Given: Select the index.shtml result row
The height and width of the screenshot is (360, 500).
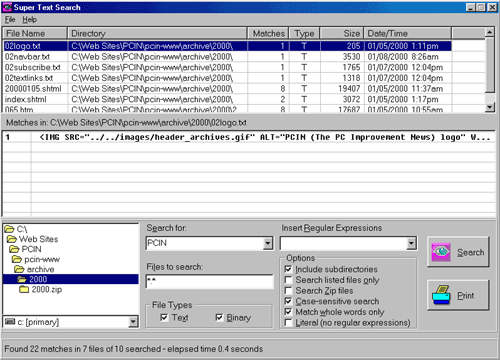Looking at the screenshot, I should click(x=227, y=99).
